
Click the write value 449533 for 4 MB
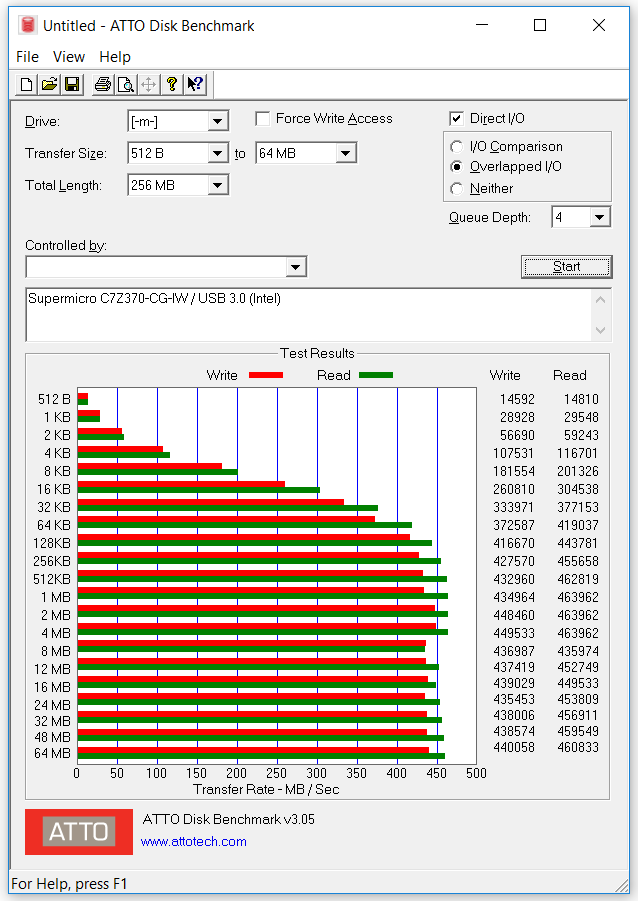(514, 633)
